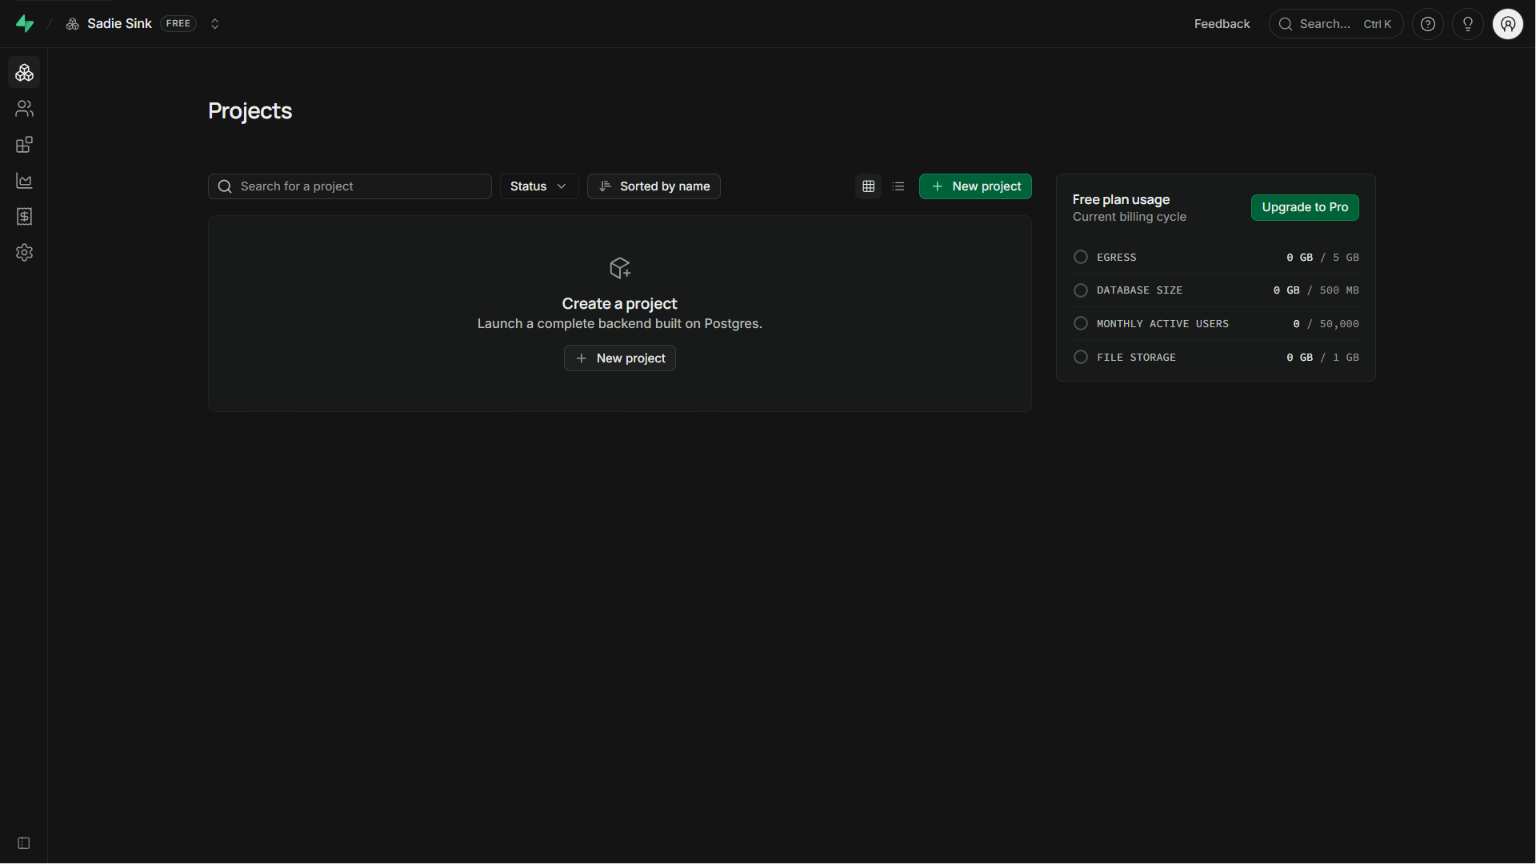Click the EGRESS usage label

[x=1116, y=258]
